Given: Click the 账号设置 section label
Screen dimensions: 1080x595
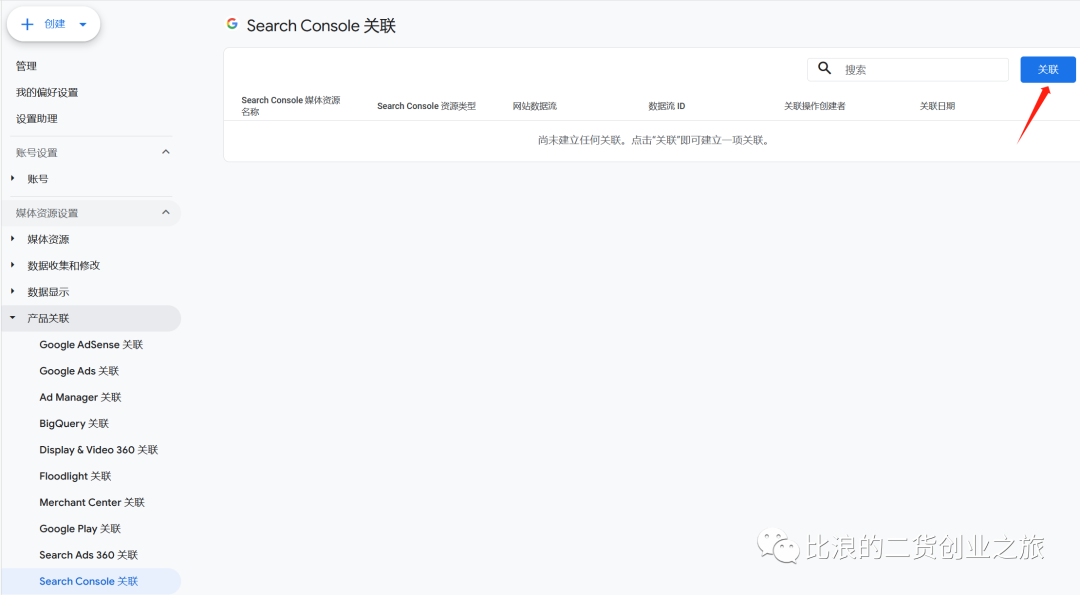Looking at the screenshot, I should 37,153.
